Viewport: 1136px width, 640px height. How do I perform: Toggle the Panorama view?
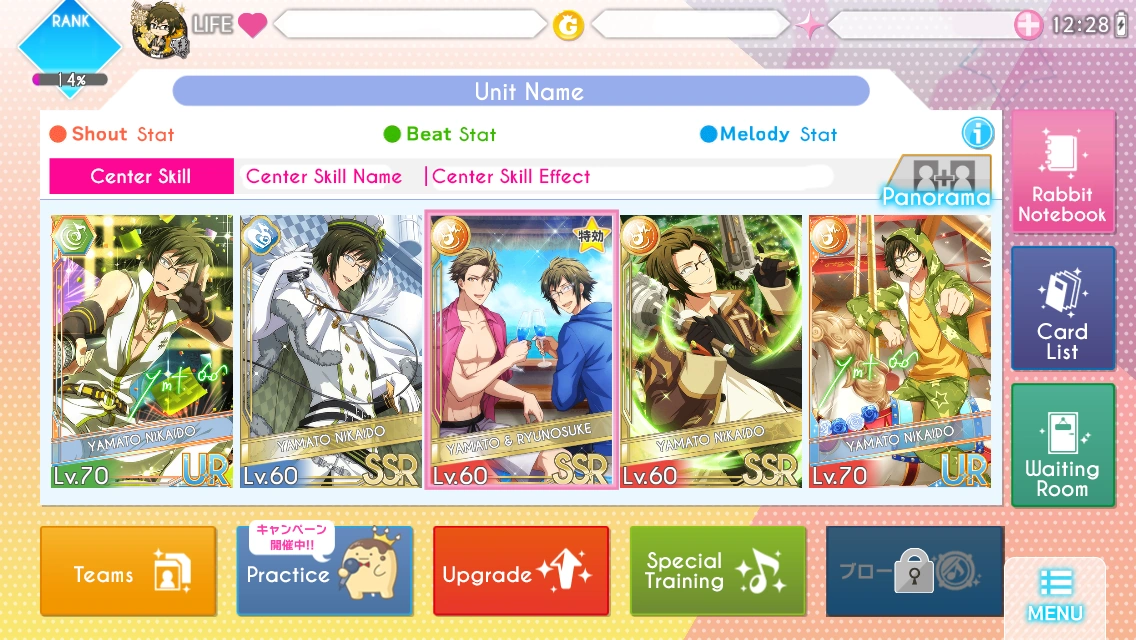[x=937, y=181]
